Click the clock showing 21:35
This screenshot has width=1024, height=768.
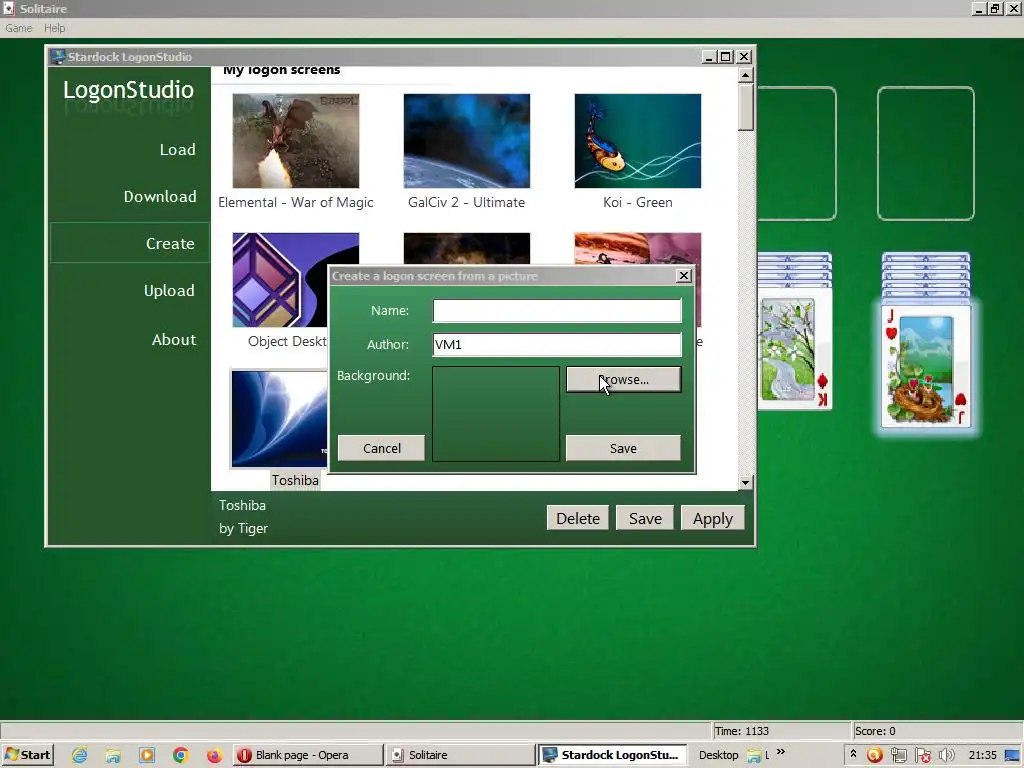[x=982, y=755]
